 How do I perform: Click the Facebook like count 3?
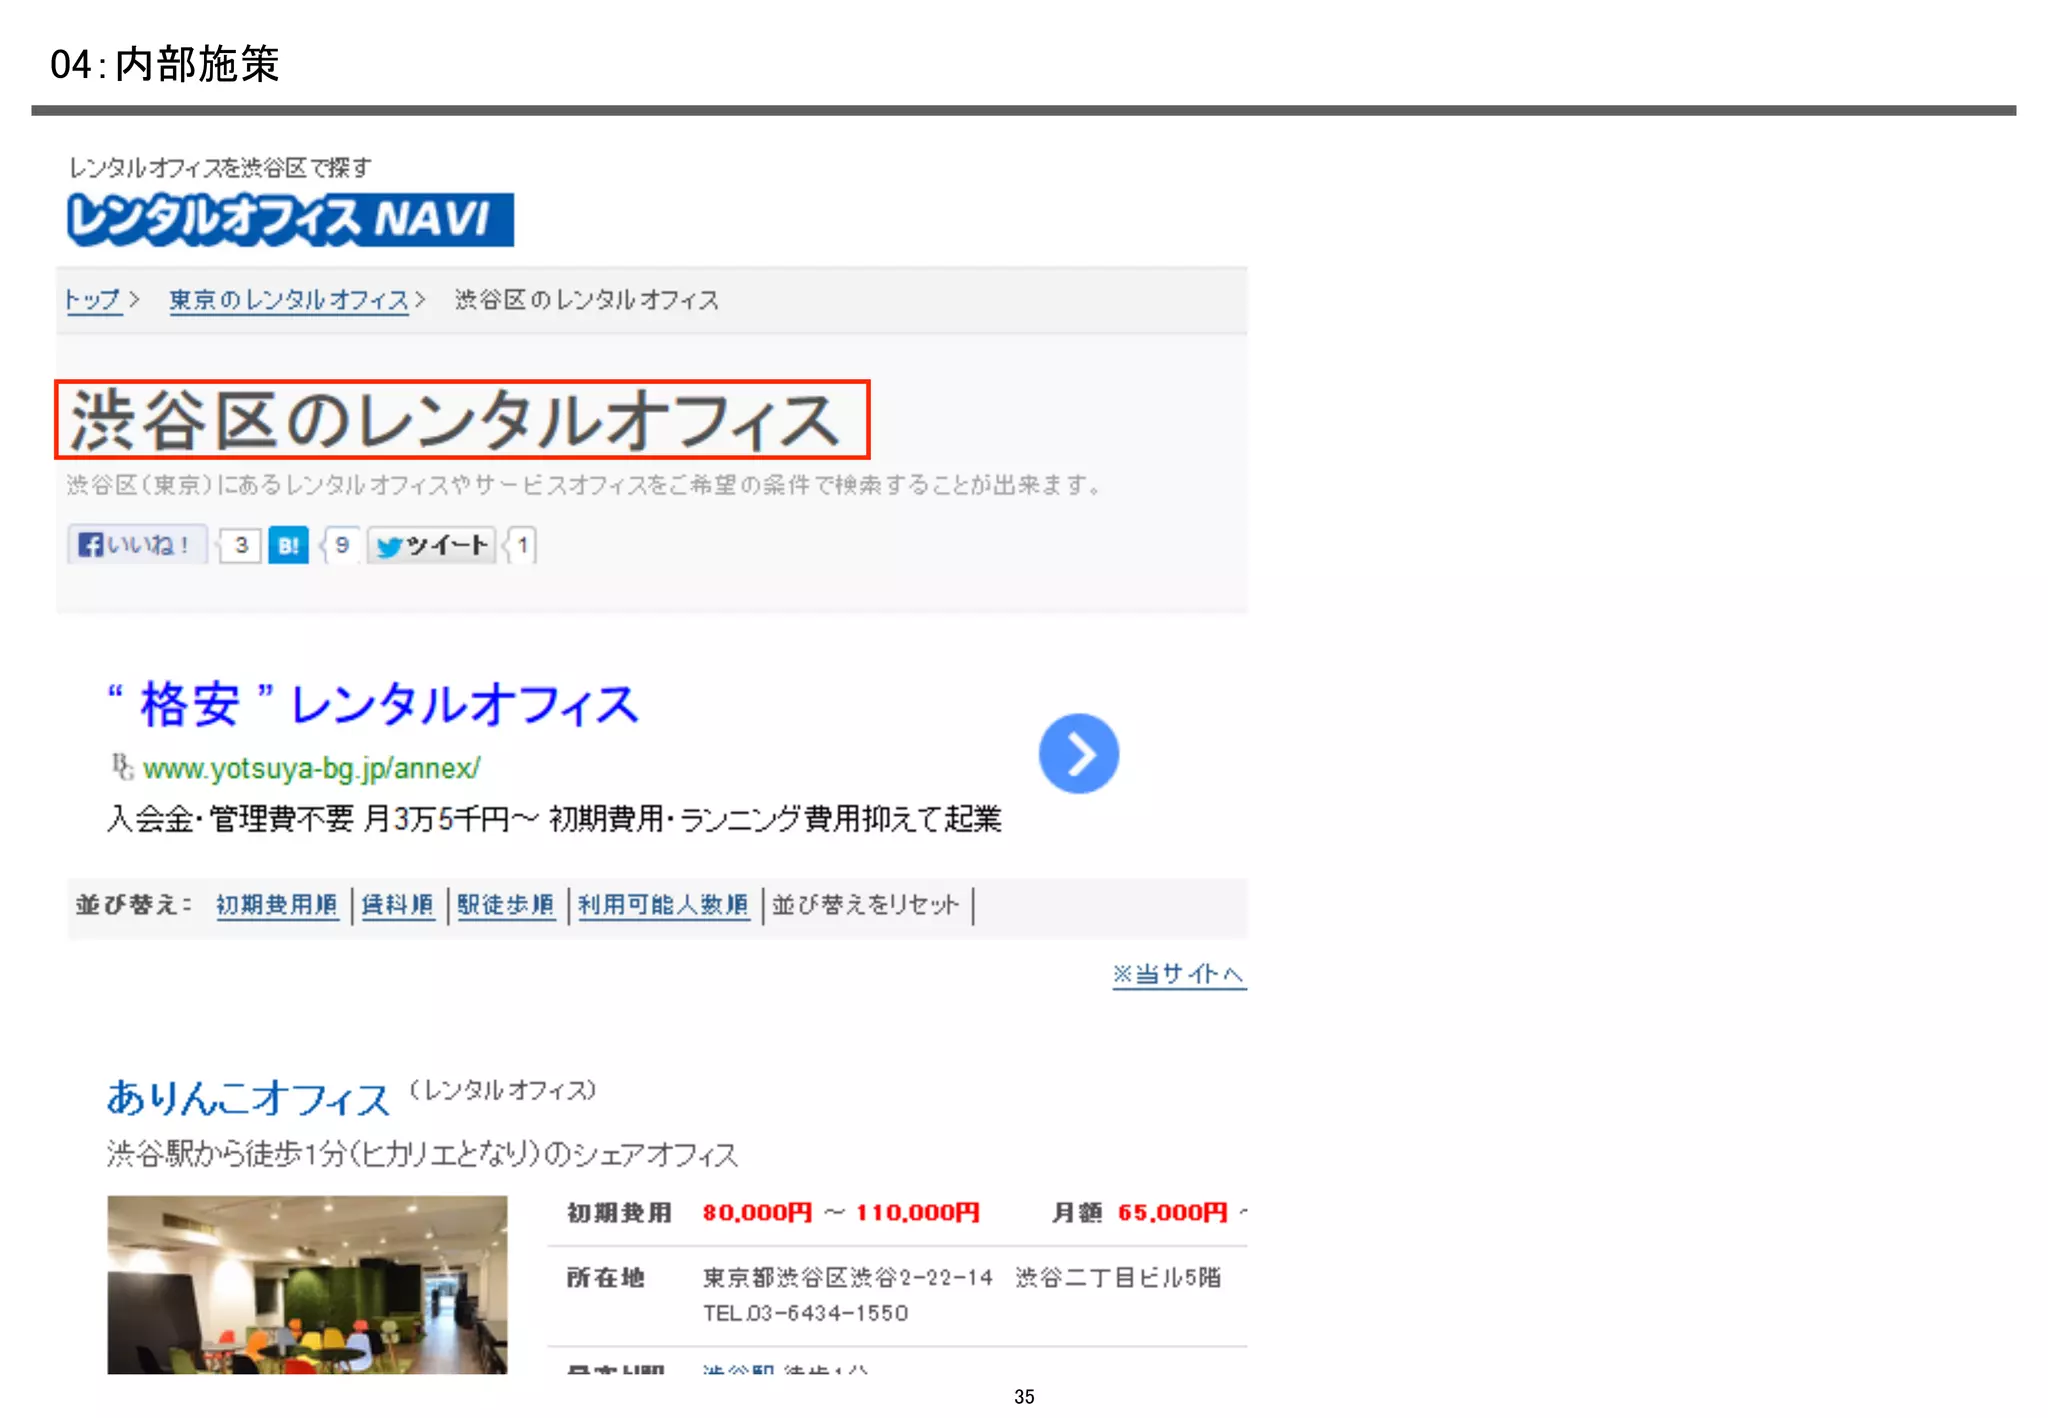tap(241, 545)
